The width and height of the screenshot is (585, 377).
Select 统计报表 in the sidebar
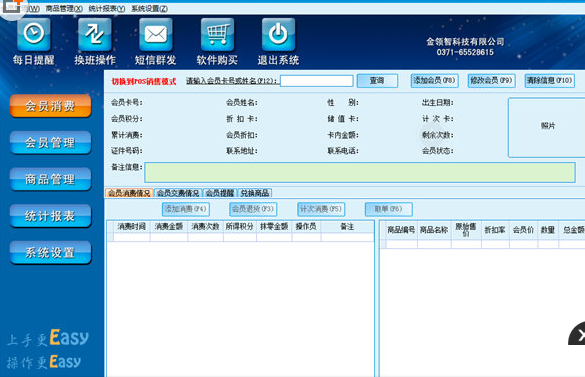pyautogui.click(x=50, y=216)
